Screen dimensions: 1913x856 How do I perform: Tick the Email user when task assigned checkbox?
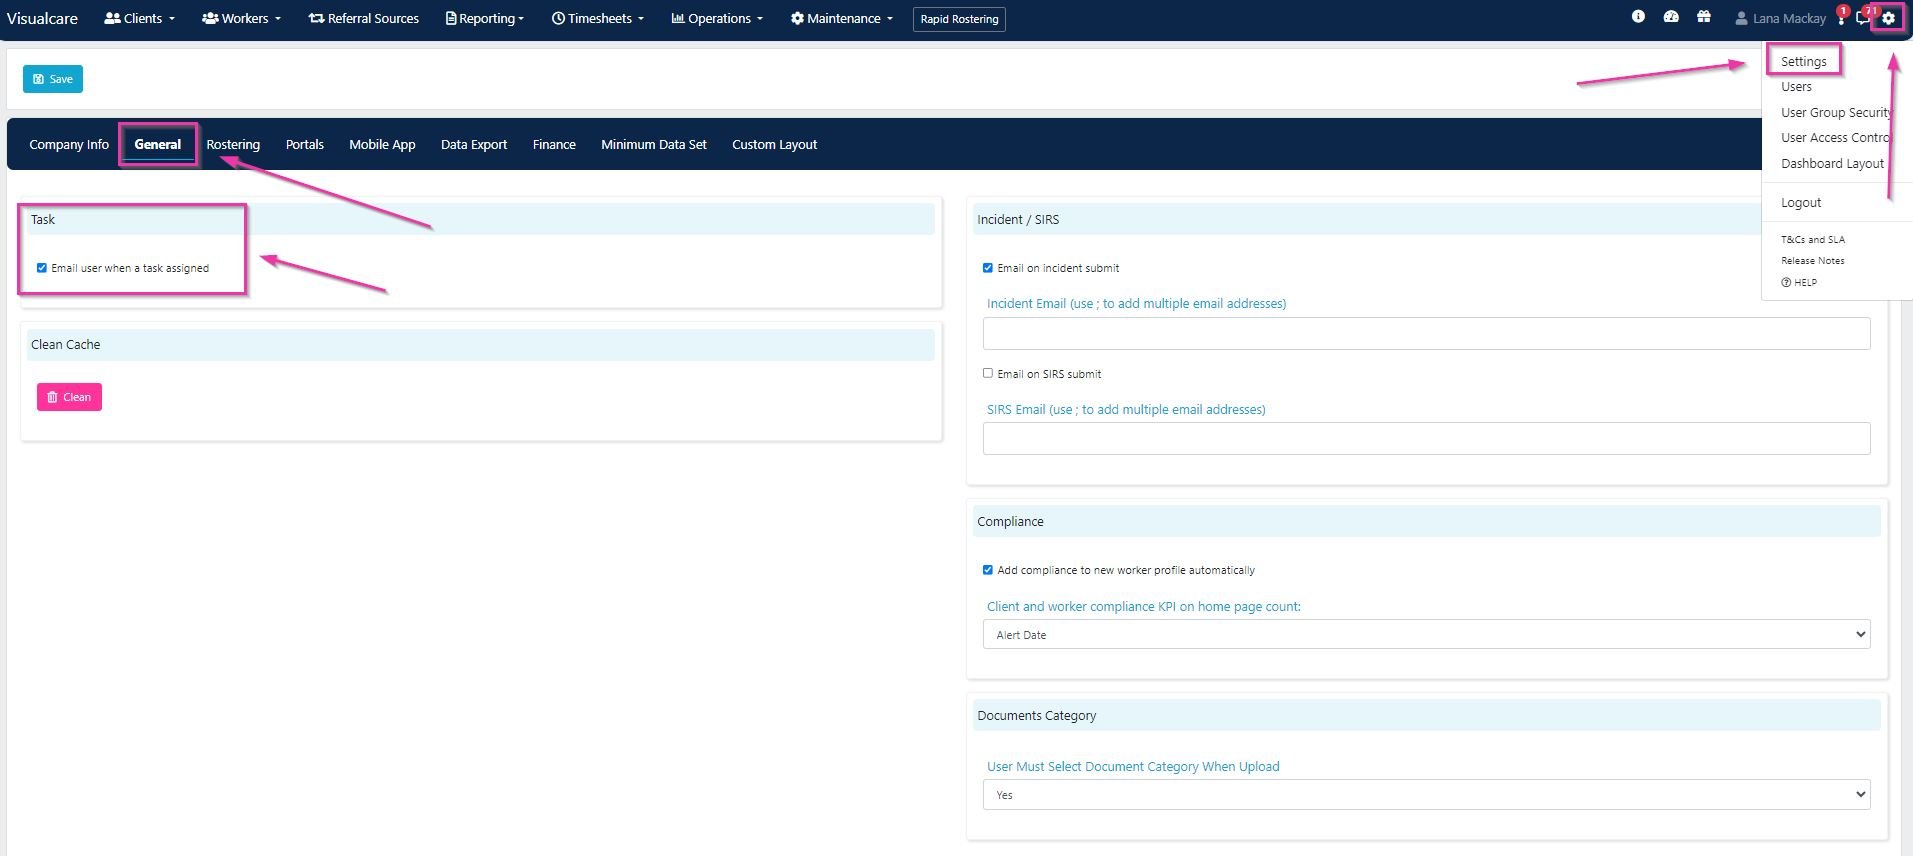coord(42,268)
